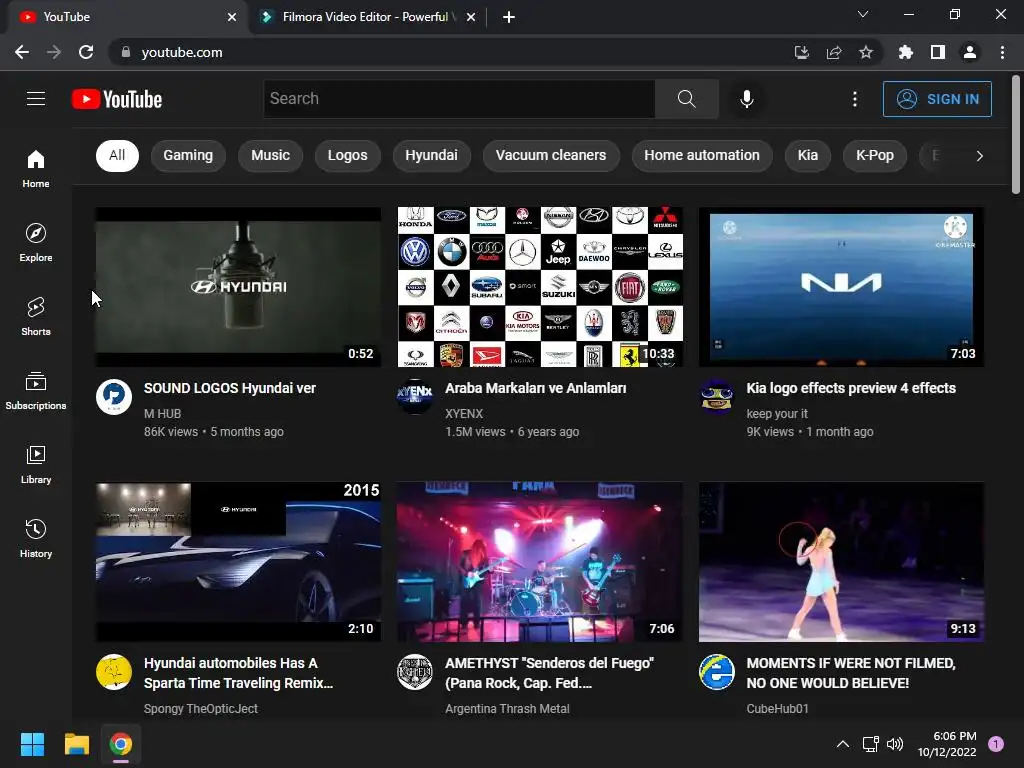This screenshot has width=1024, height=768.
Task: Open History in sidebar
Action: (36, 537)
